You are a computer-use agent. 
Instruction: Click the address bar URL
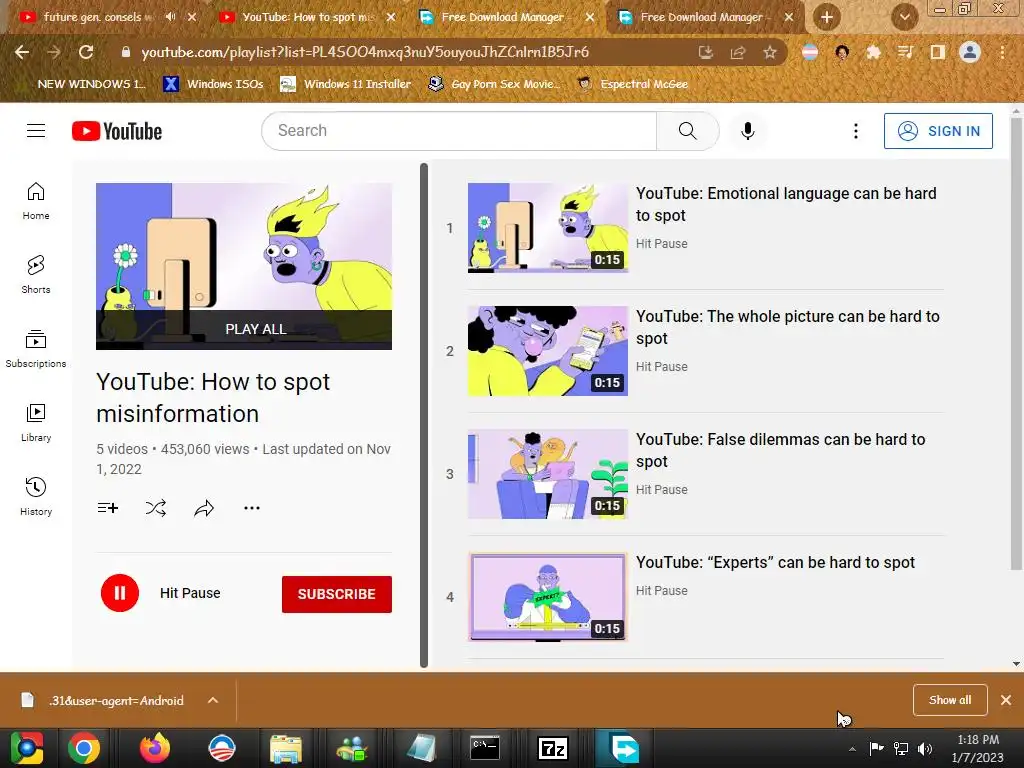pyautogui.click(x=365, y=52)
